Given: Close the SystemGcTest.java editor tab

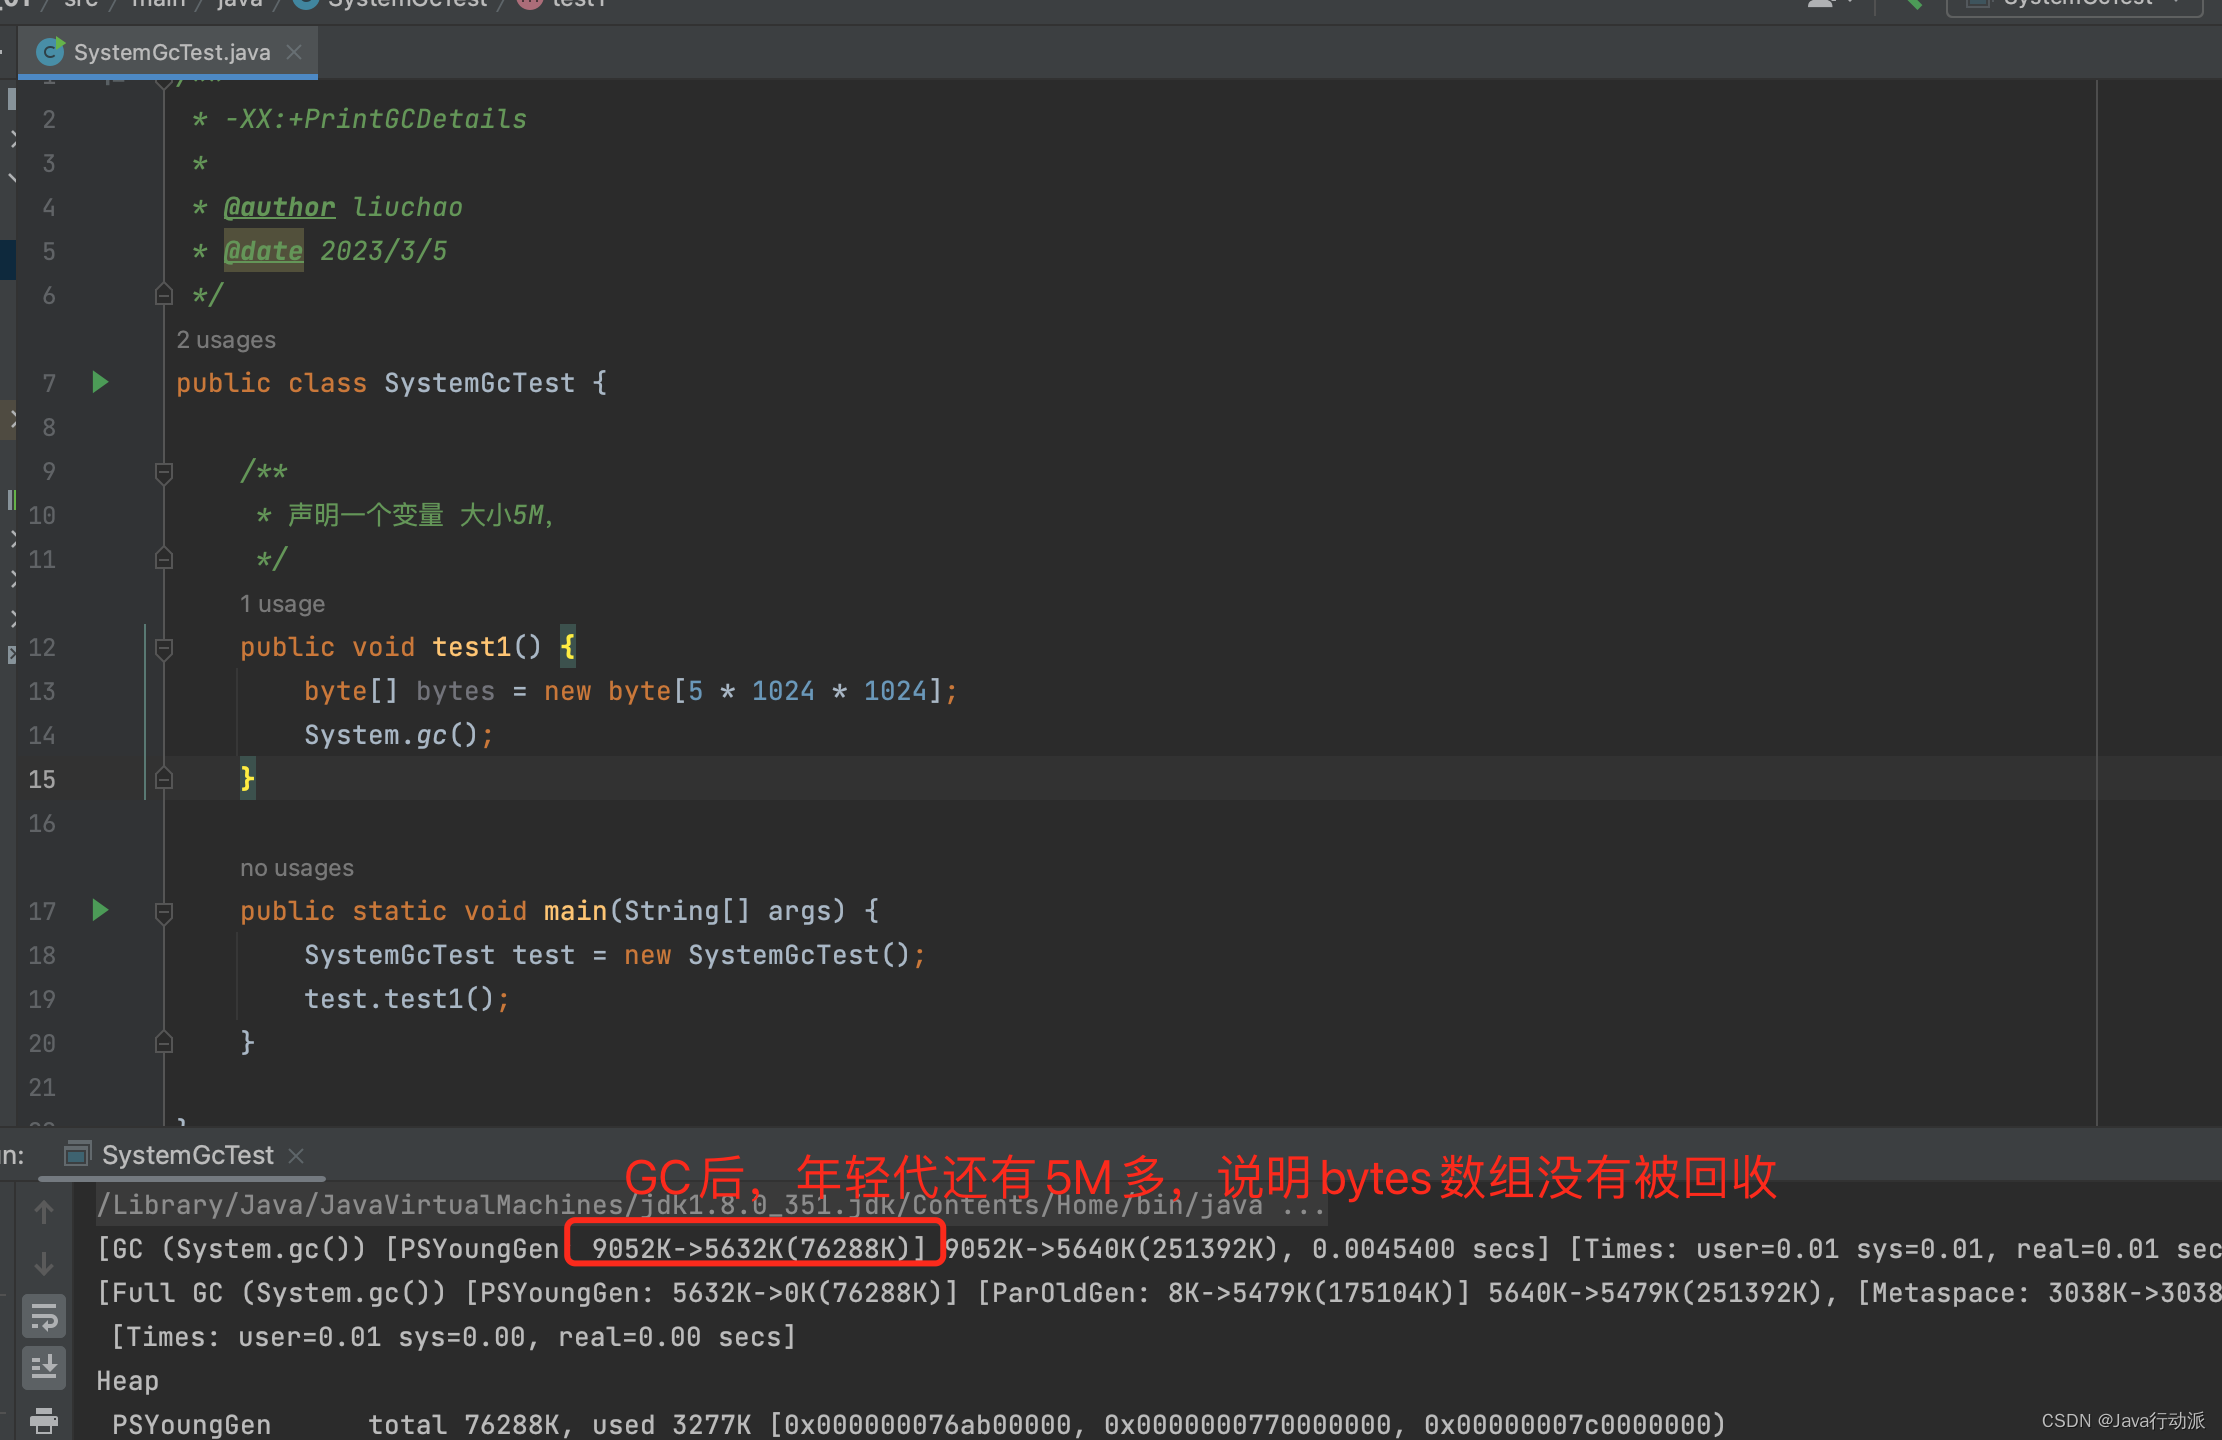Looking at the screenshot, I should point(294,52).
